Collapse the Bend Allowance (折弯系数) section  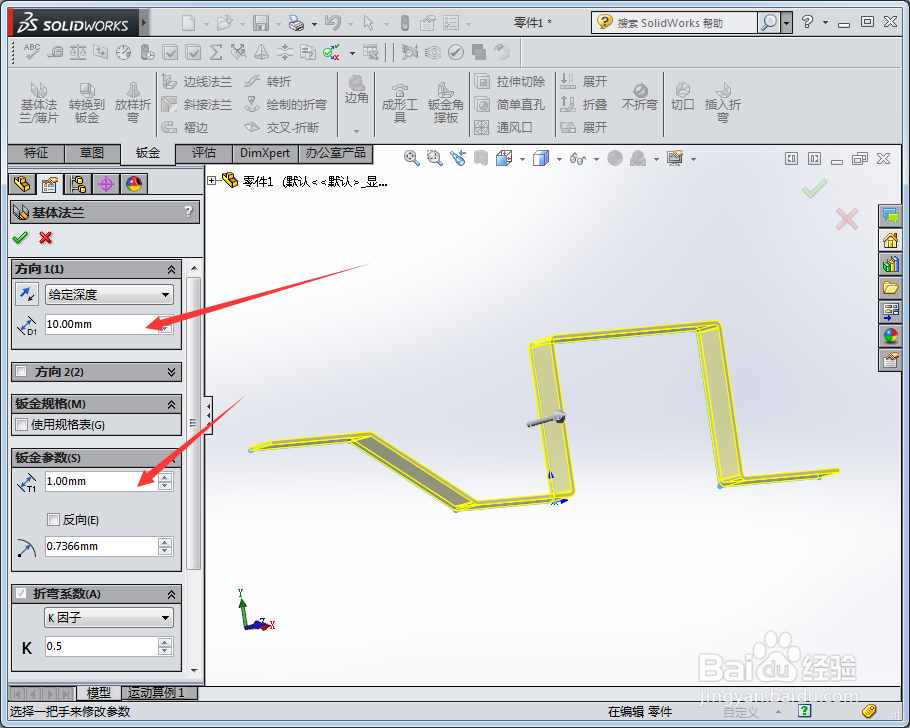pos(171,594)
